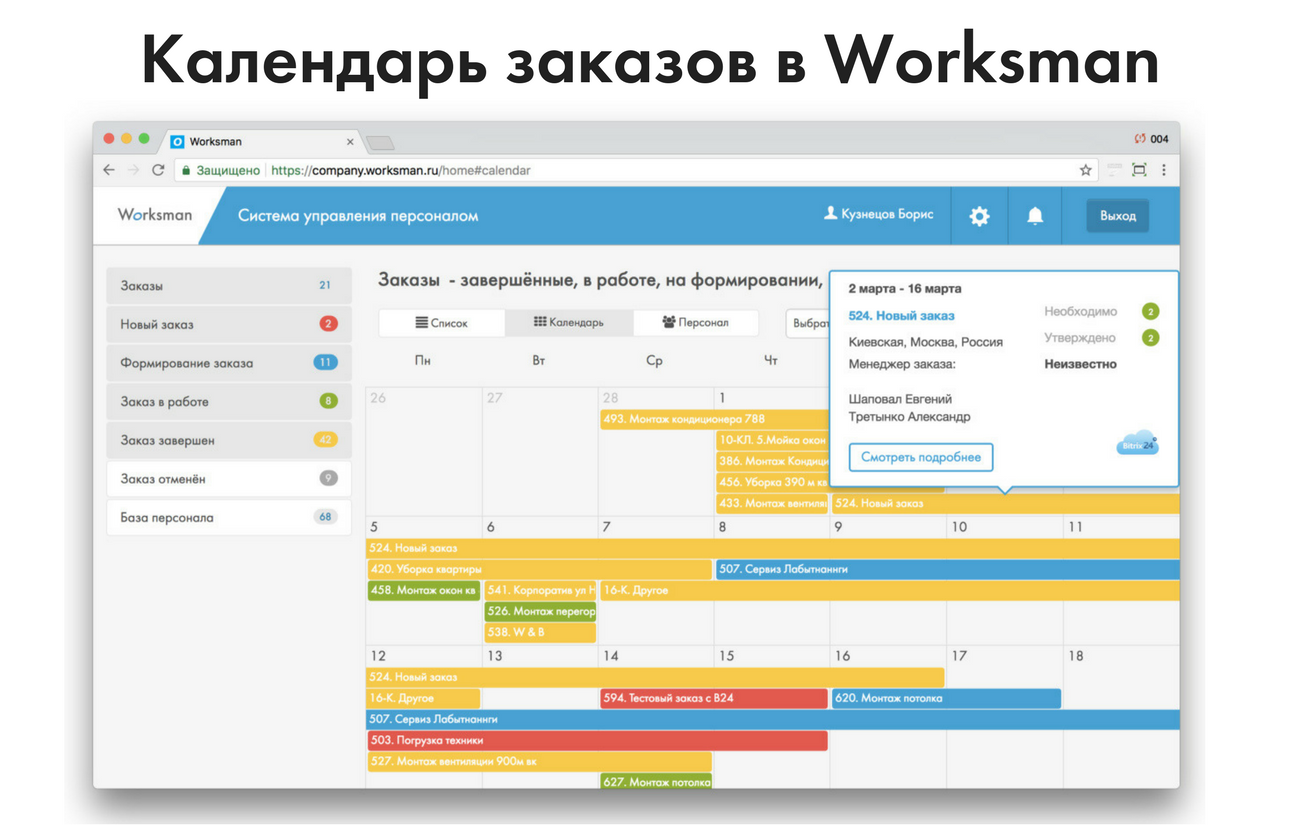The image size is (1300, 825).
Task: Open order 386. Монтаж Кондиц
Action: (x=772, y=461)
